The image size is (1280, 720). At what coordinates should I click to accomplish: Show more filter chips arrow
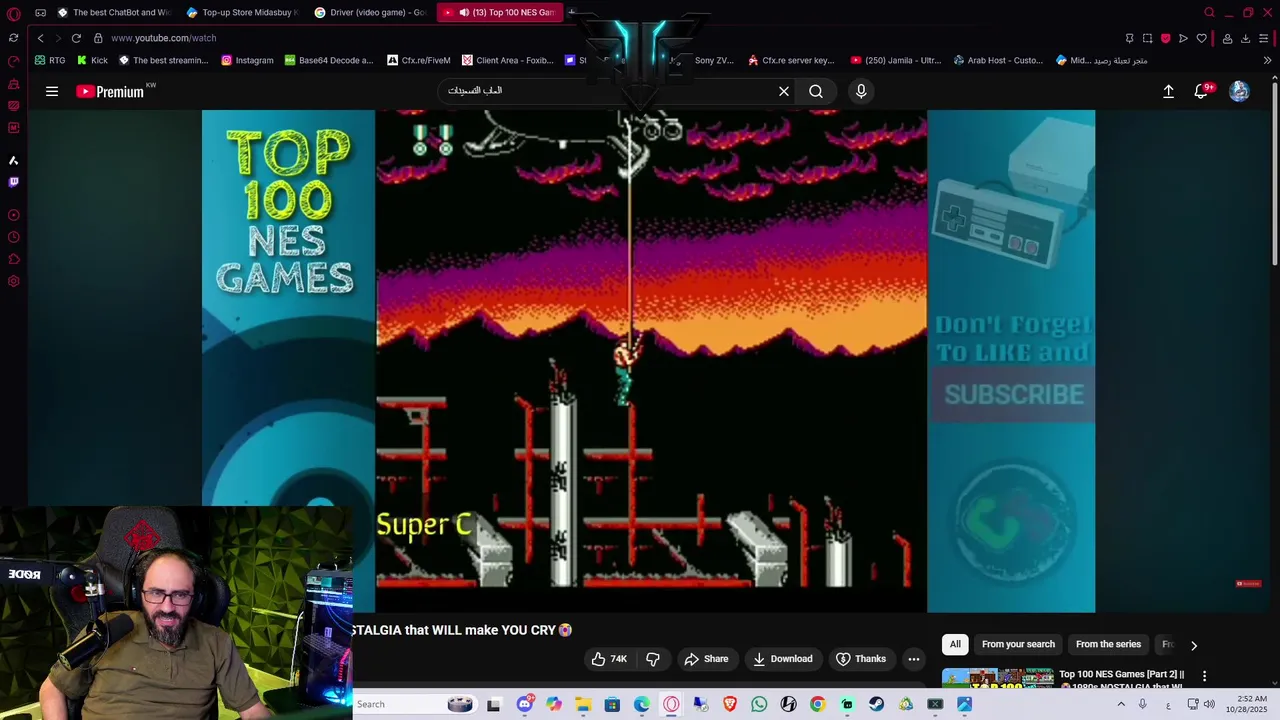[1193, 645]
